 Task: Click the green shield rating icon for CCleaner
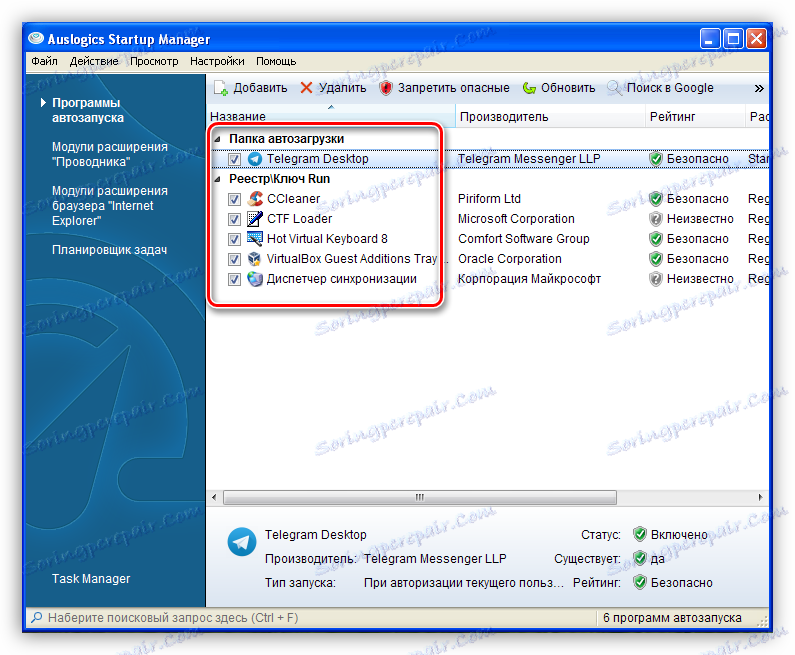pos(656,199)
